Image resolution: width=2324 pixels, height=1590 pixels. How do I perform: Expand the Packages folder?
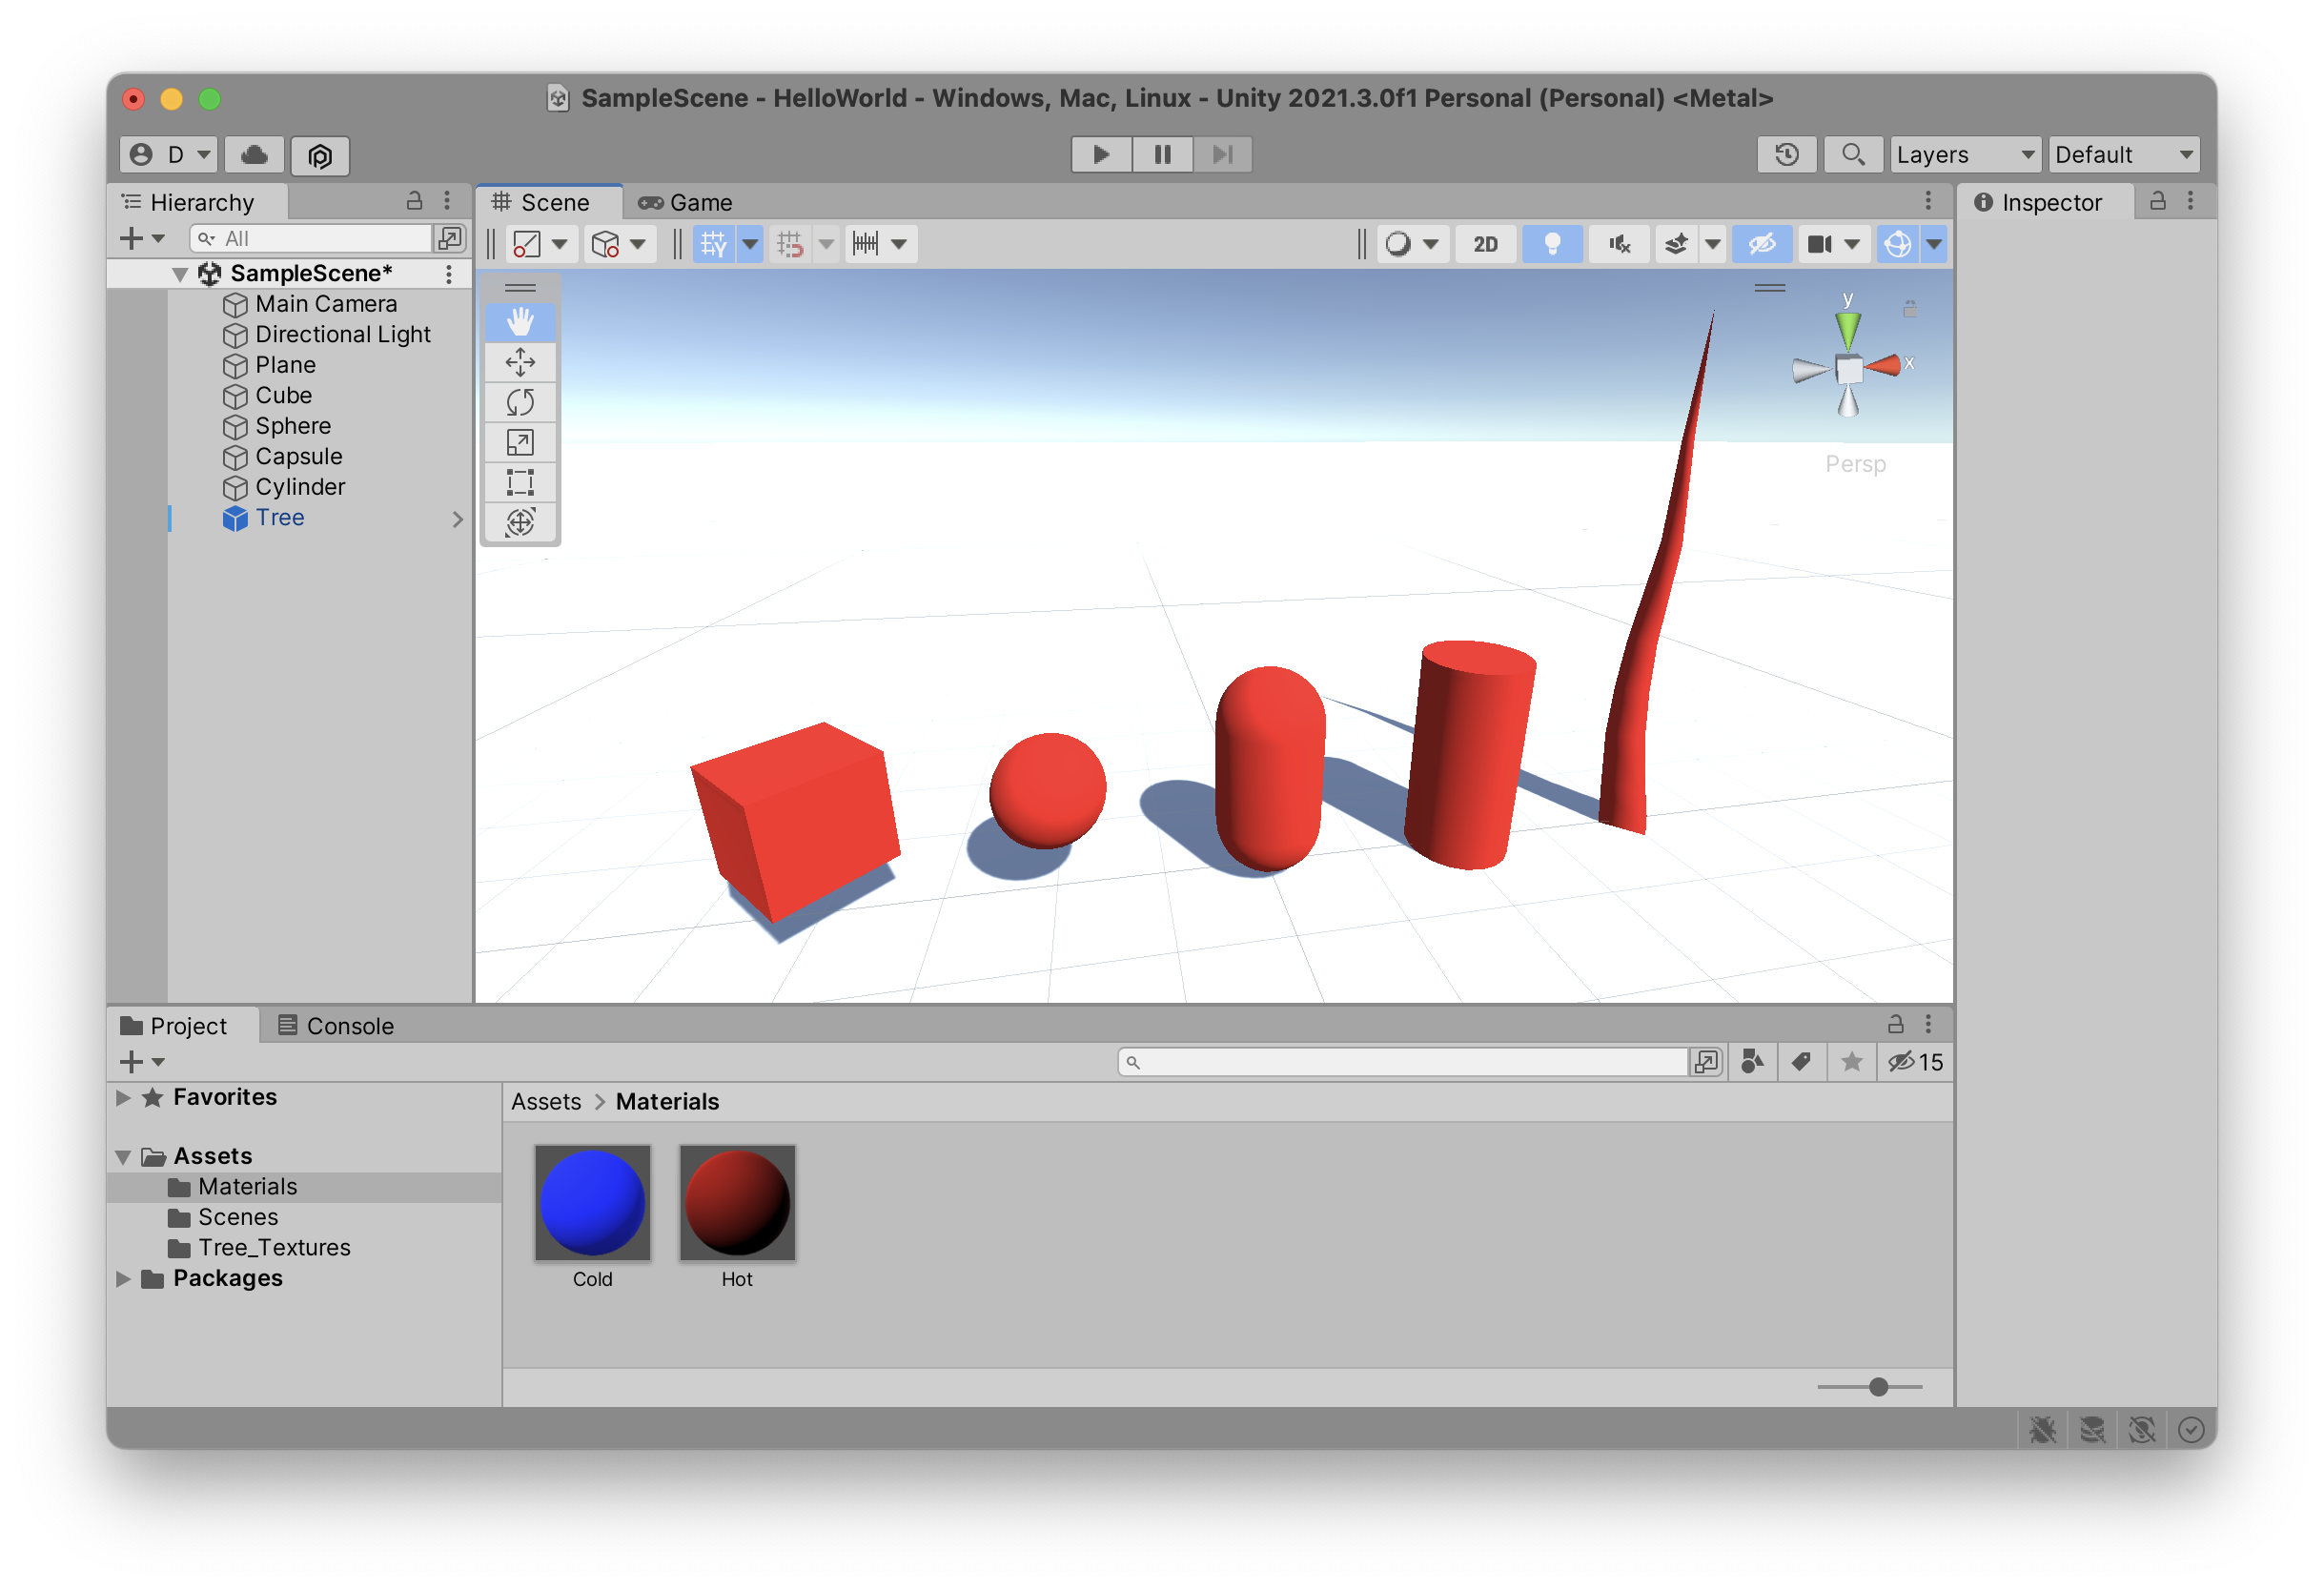tap(123, 1278)
